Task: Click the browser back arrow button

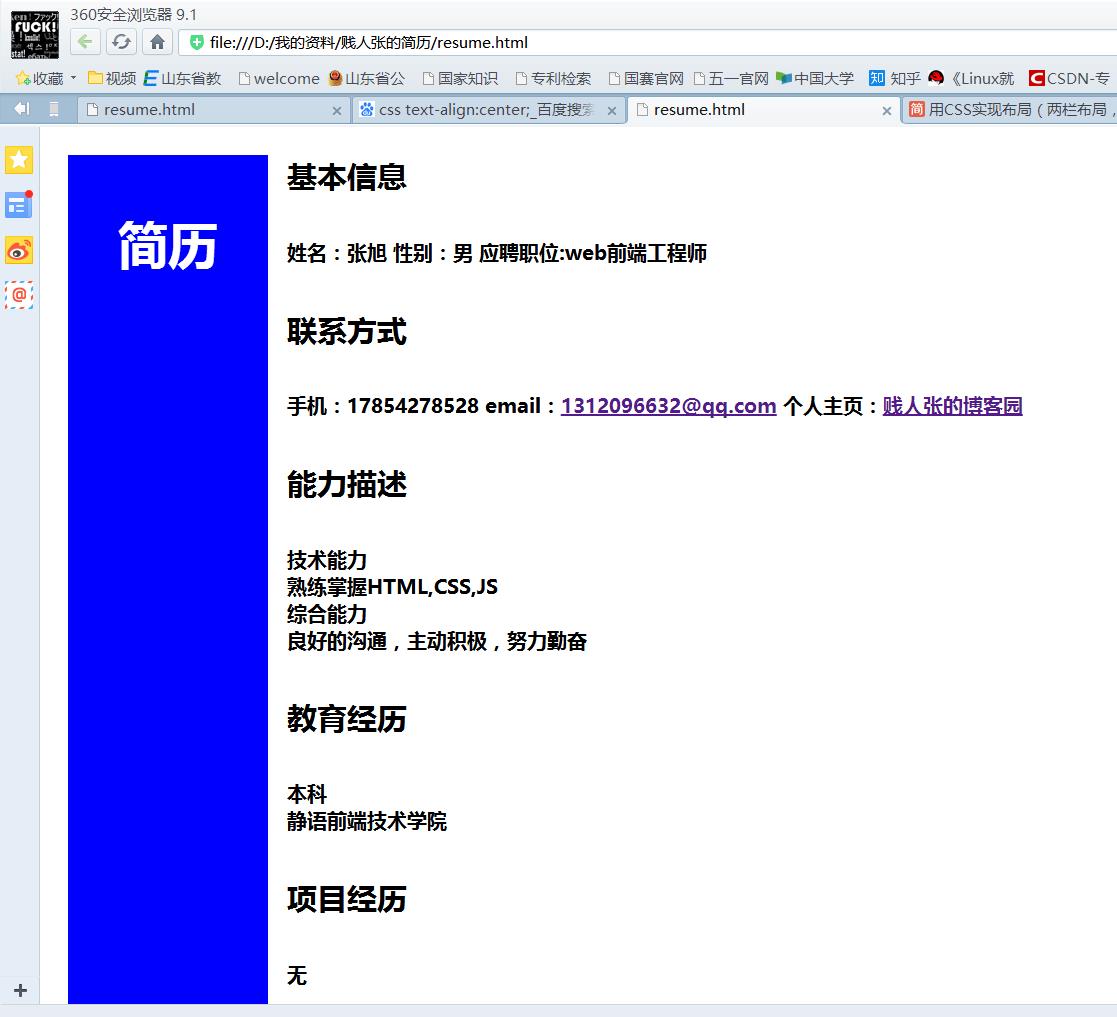Action: [x=85, y=42]
